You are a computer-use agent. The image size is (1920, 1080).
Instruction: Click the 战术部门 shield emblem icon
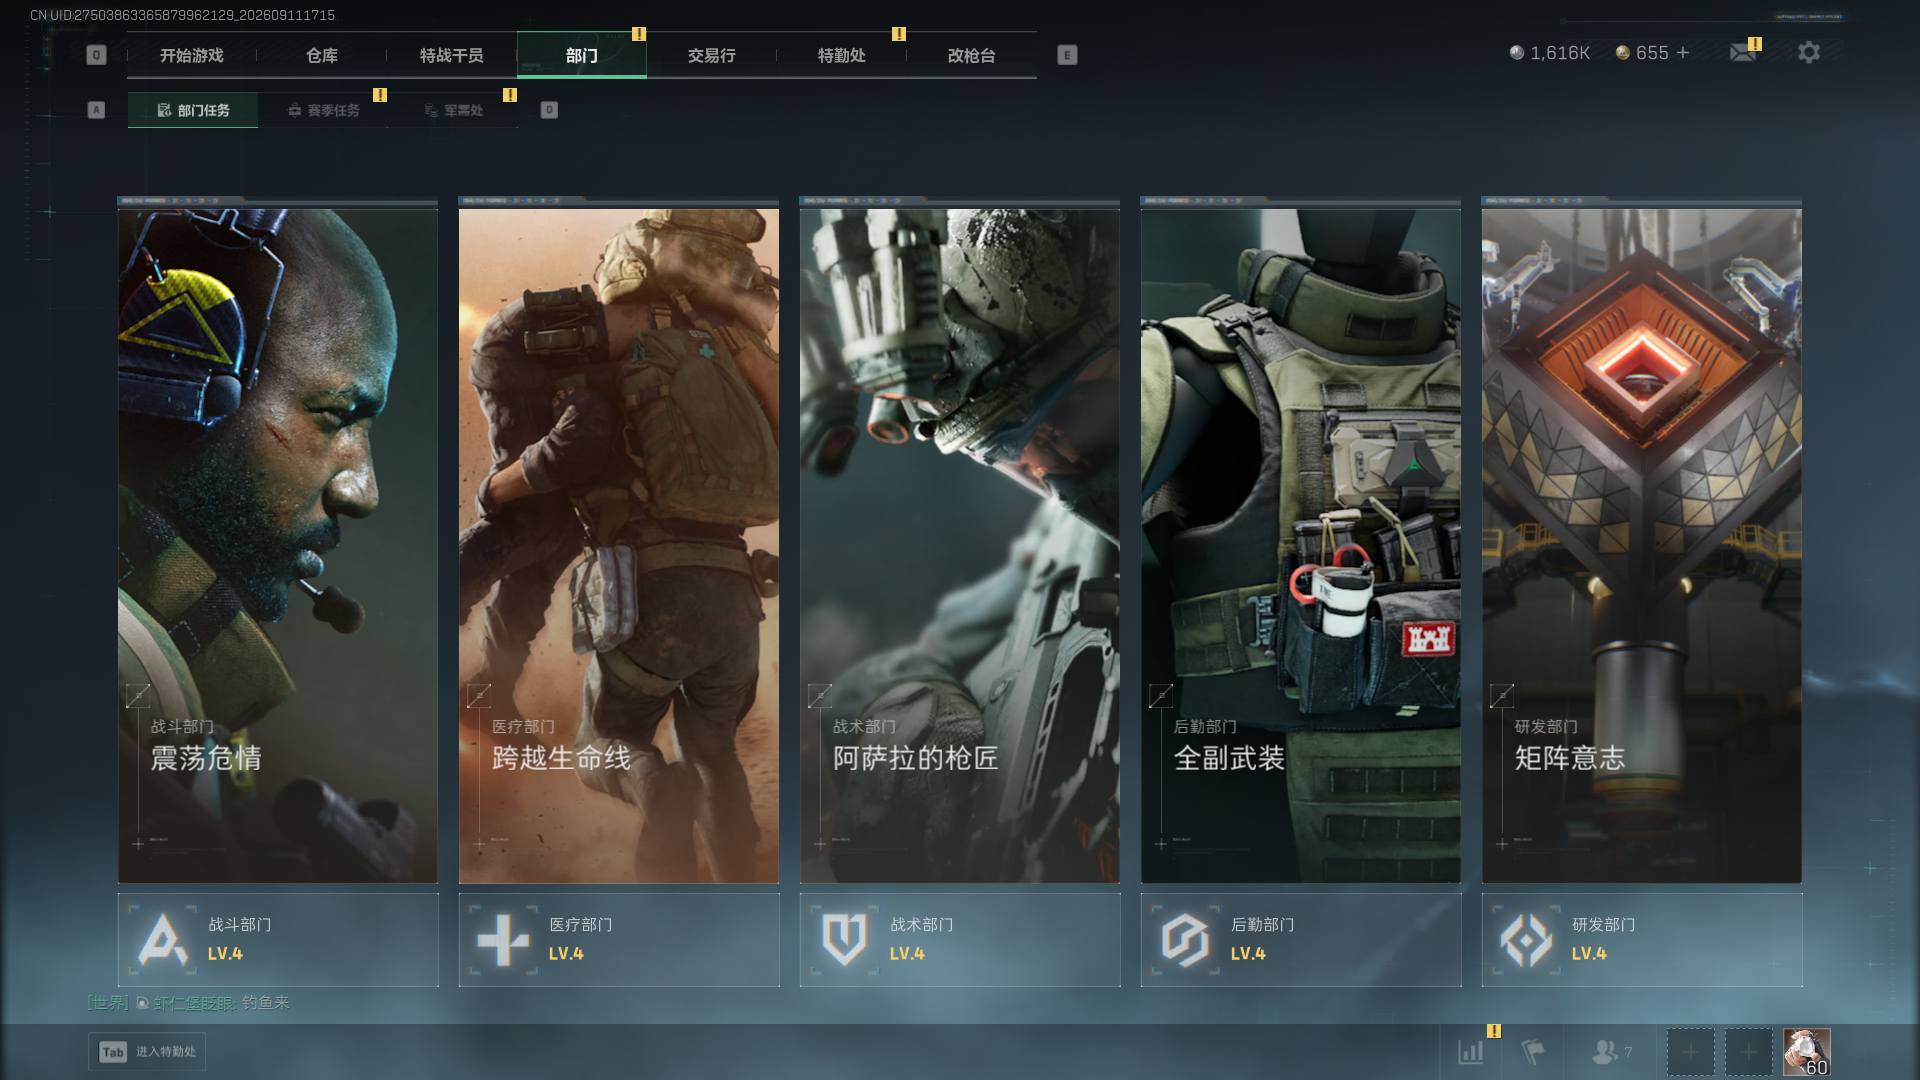[x=844, y=940]
